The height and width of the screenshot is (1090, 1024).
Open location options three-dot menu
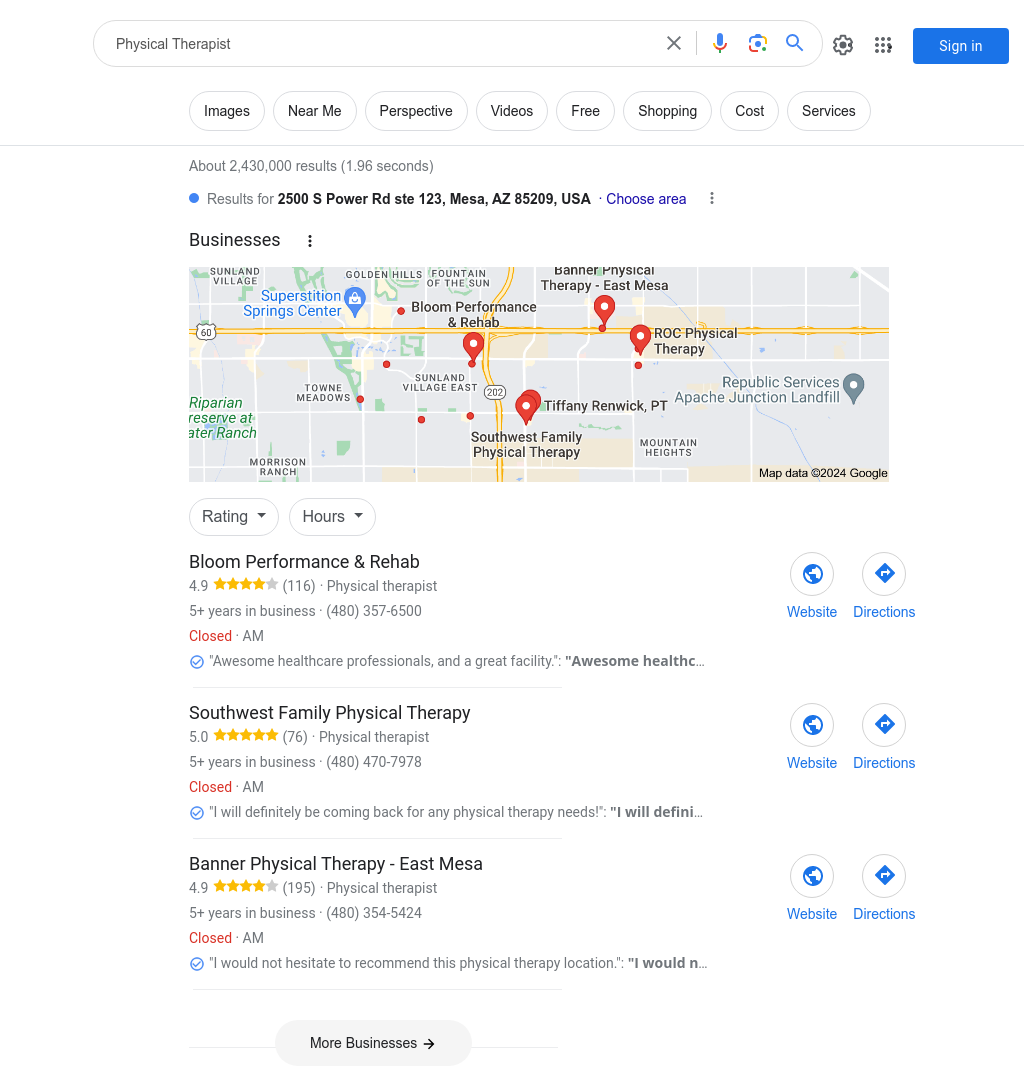pyautogui.click(x=712, y=199)
